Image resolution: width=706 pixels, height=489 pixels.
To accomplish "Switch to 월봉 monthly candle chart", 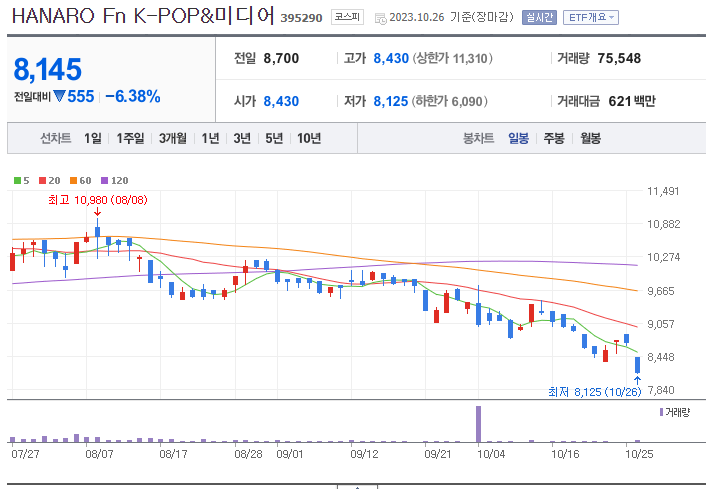I will coord(590,138).
